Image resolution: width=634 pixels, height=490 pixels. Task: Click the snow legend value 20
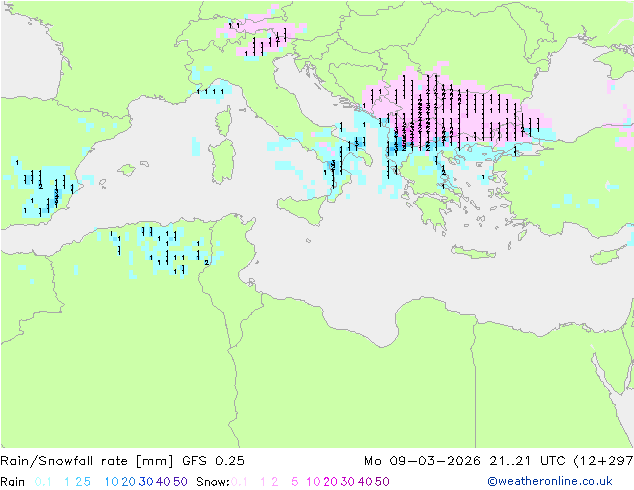tap(330, 482)
